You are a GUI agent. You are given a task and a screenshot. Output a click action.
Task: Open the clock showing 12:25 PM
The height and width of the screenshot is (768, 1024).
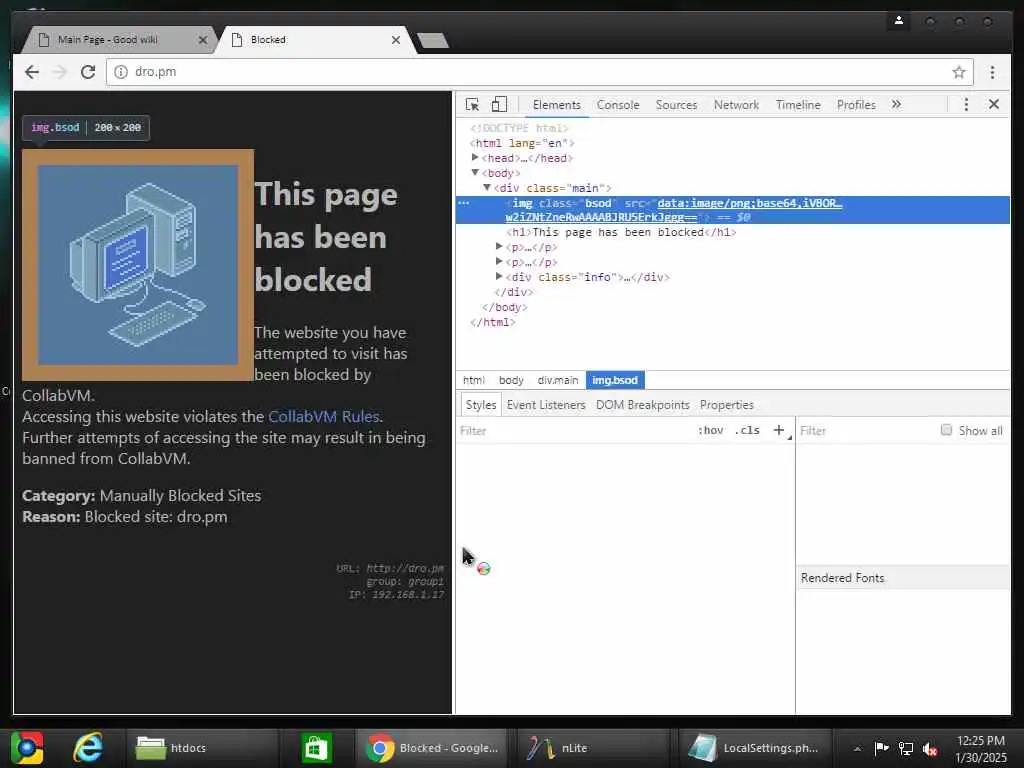click(980, 748)
